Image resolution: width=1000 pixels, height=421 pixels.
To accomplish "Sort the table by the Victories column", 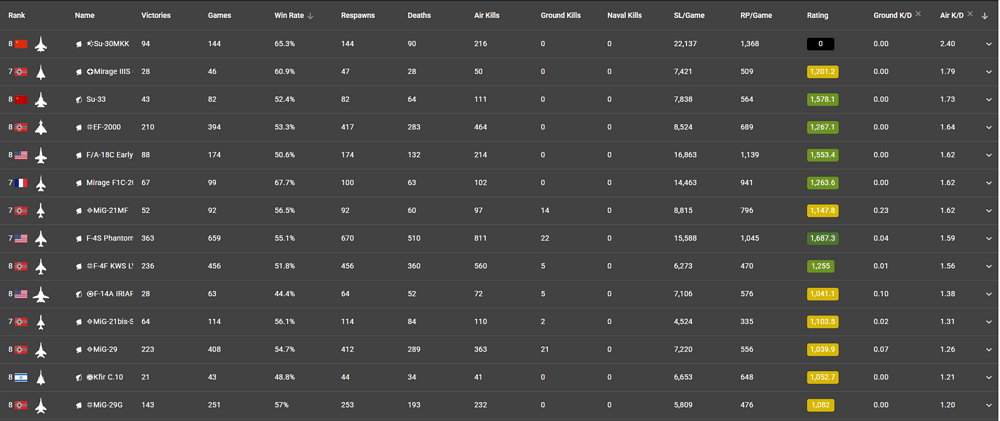I will point(155,16).
